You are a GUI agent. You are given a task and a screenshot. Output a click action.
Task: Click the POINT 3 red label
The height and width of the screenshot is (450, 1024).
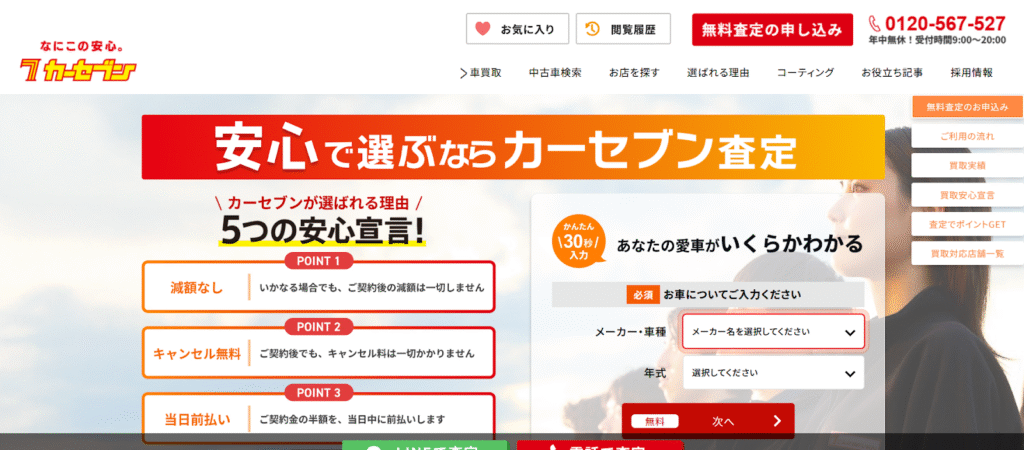point(319,393)
